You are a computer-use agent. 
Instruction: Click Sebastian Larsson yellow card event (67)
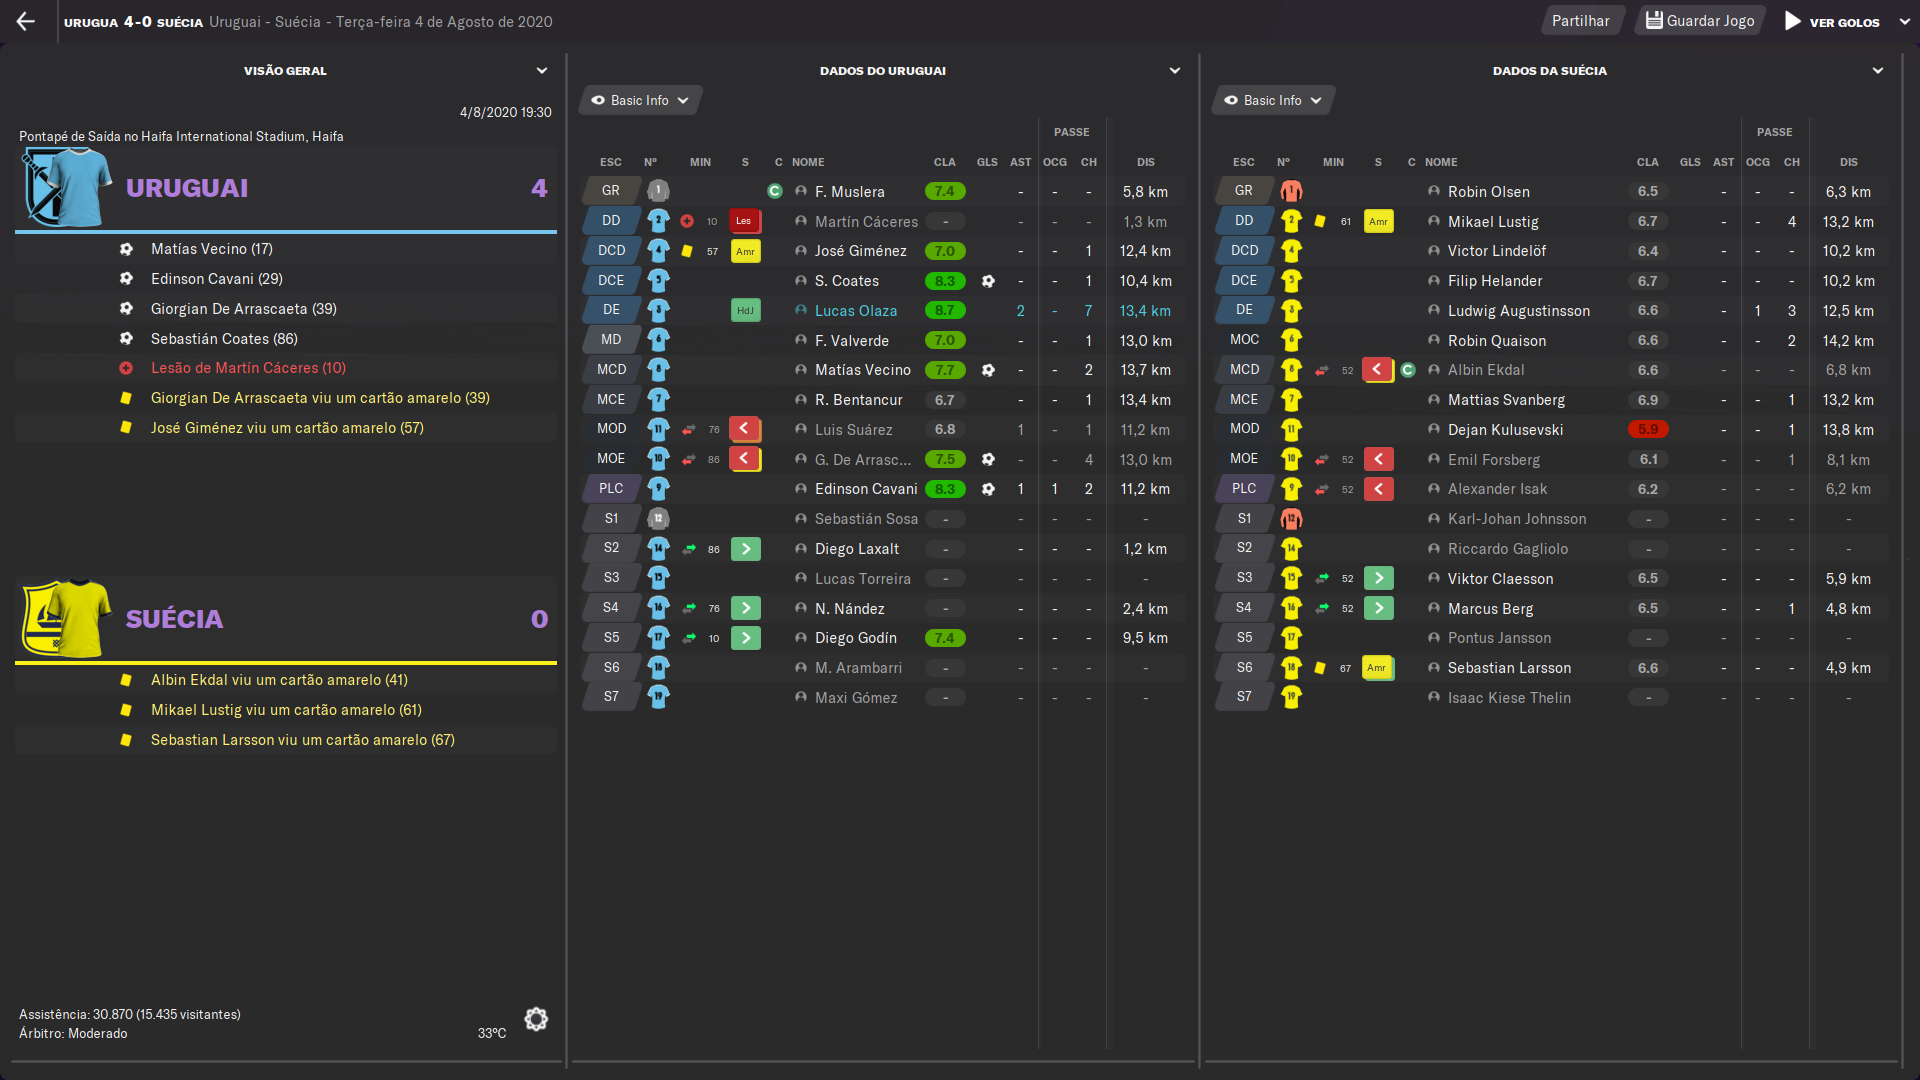(286, 740)
